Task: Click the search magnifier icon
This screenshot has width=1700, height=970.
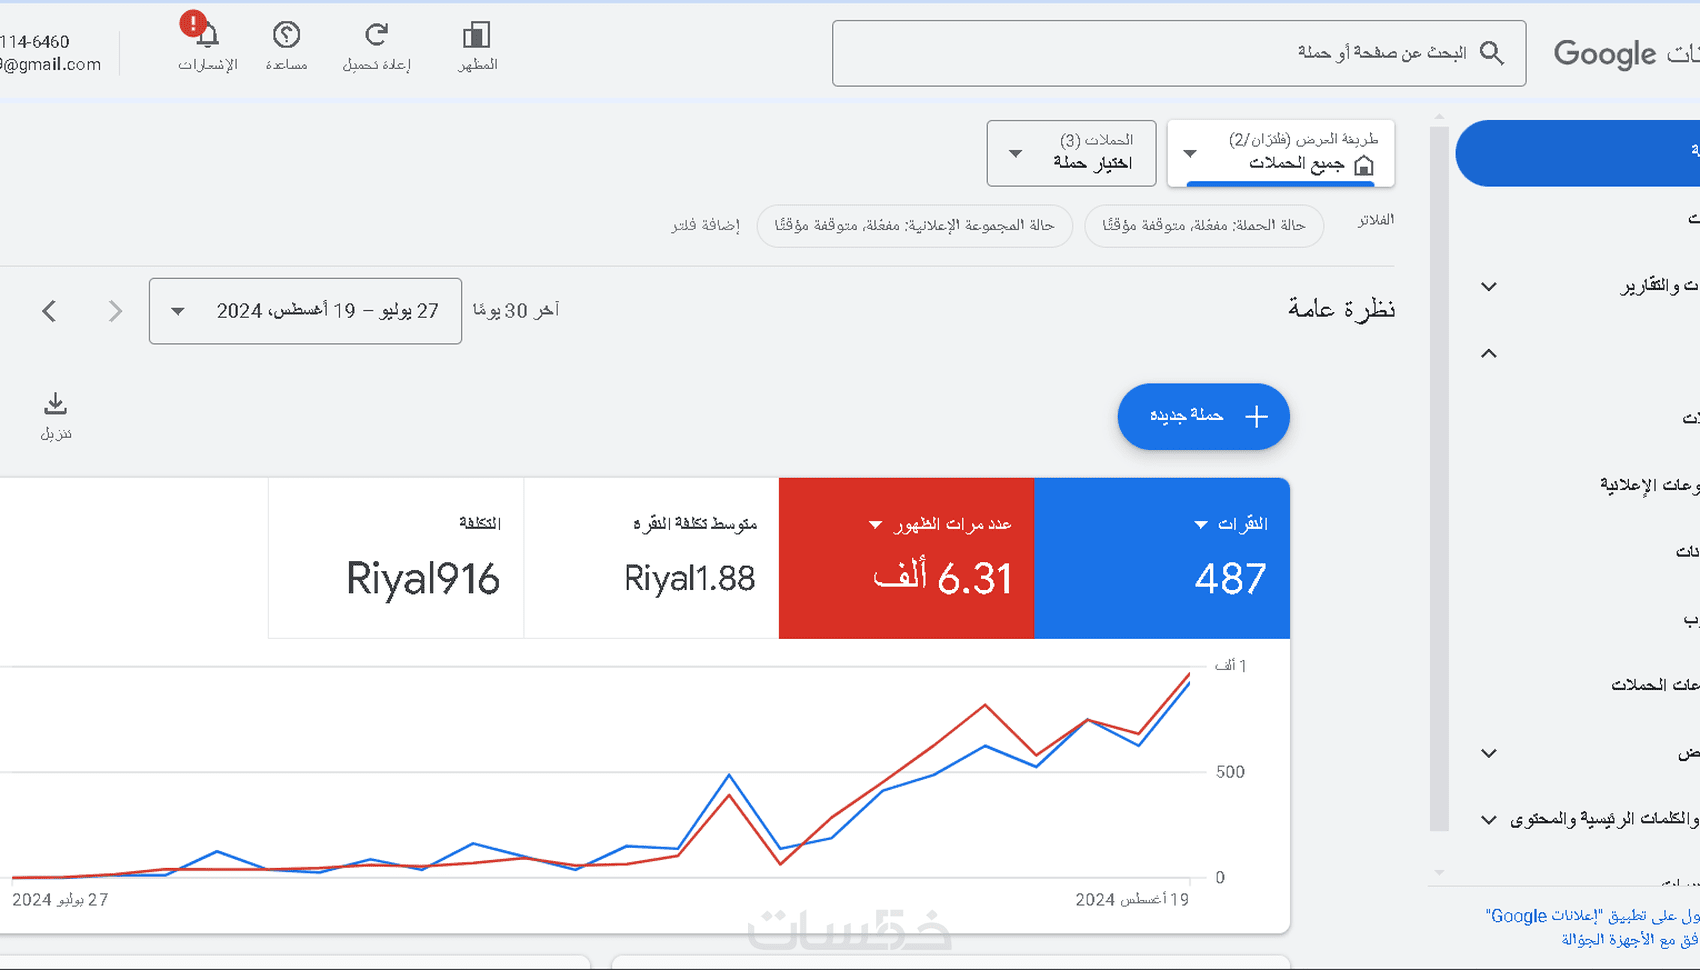Action: 1491,53
